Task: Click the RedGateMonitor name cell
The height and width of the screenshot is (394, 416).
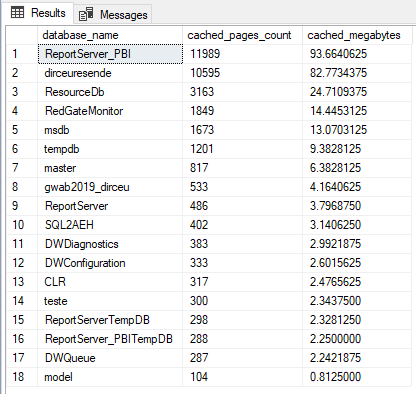Action: pos(110,111)
